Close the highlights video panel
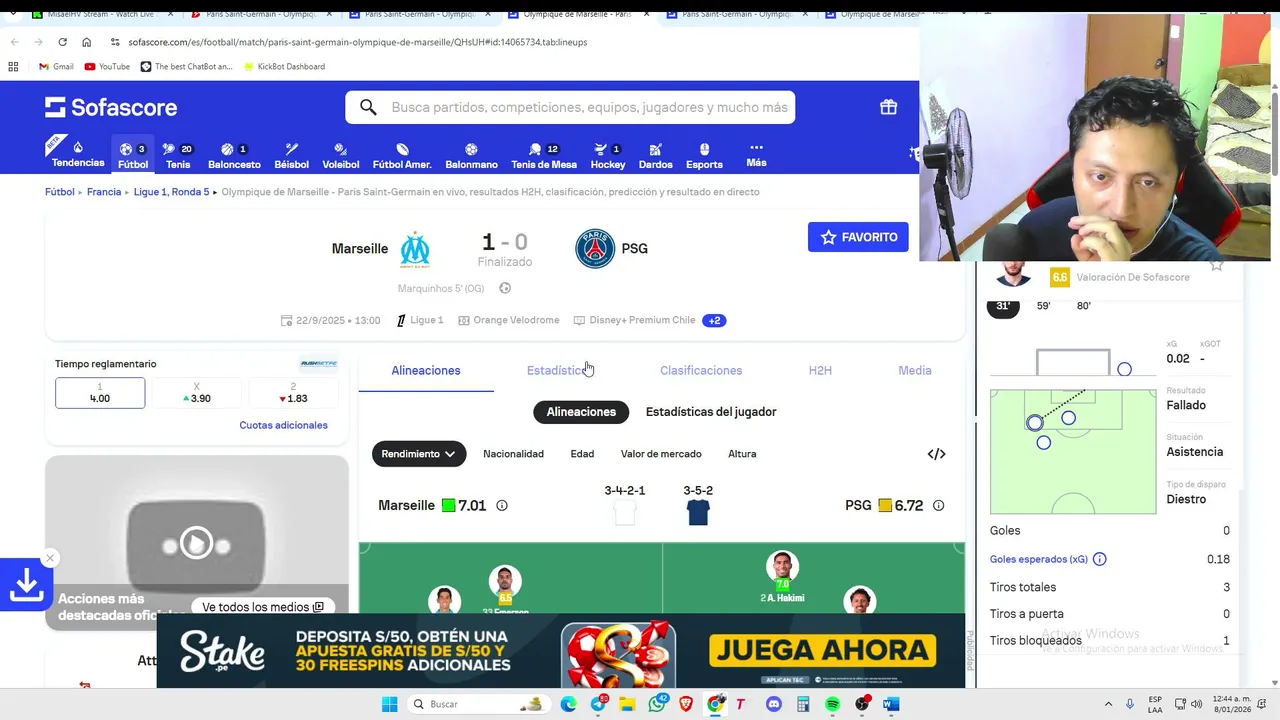The height and width of the screenshot is (720, 1280). click(50, 558)
